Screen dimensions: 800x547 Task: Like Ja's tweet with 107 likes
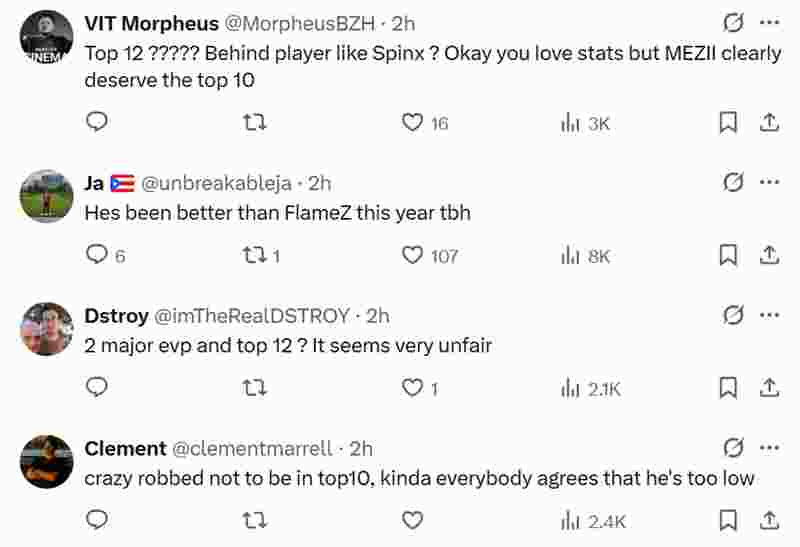(412, 255)
